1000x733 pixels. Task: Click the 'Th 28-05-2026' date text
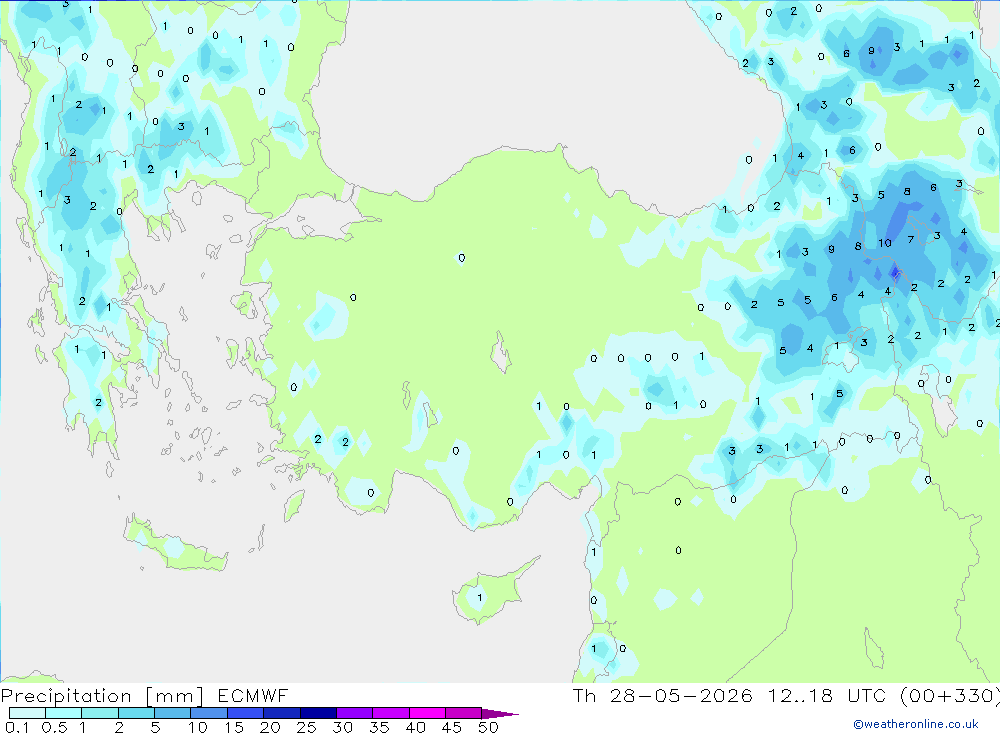point(662,696)
